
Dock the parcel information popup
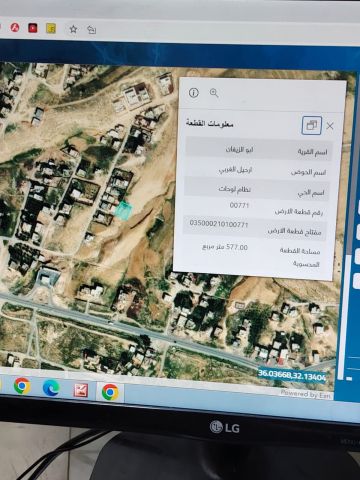[x=312, y=125]
